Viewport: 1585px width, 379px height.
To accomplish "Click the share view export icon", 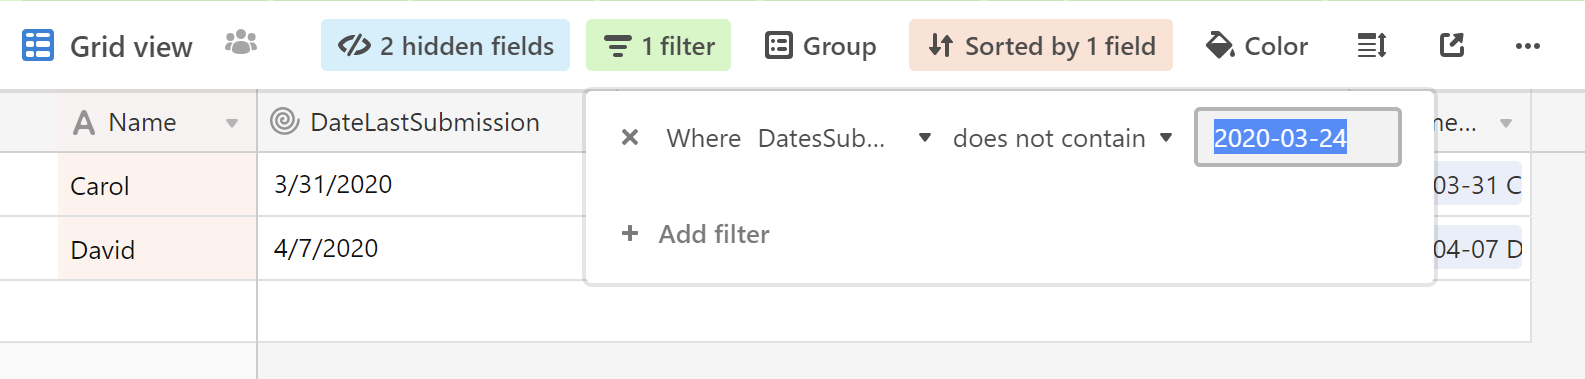I will [1452, 45].
